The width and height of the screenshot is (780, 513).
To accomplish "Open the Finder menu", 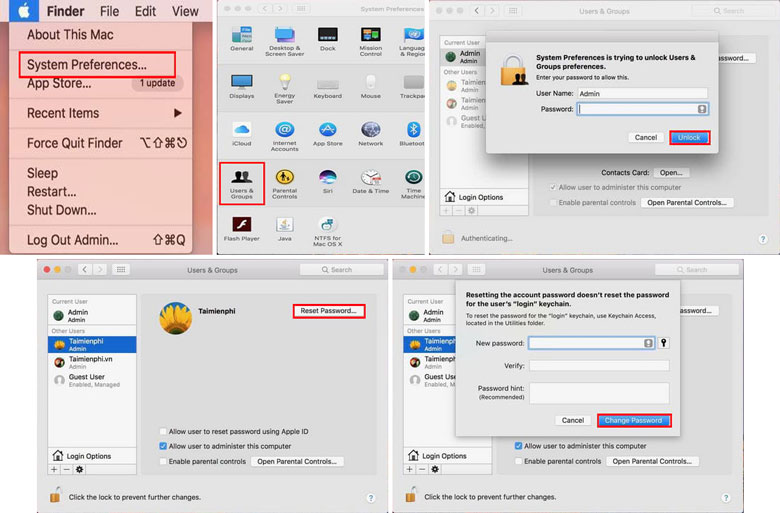I will tap(65, 11).
